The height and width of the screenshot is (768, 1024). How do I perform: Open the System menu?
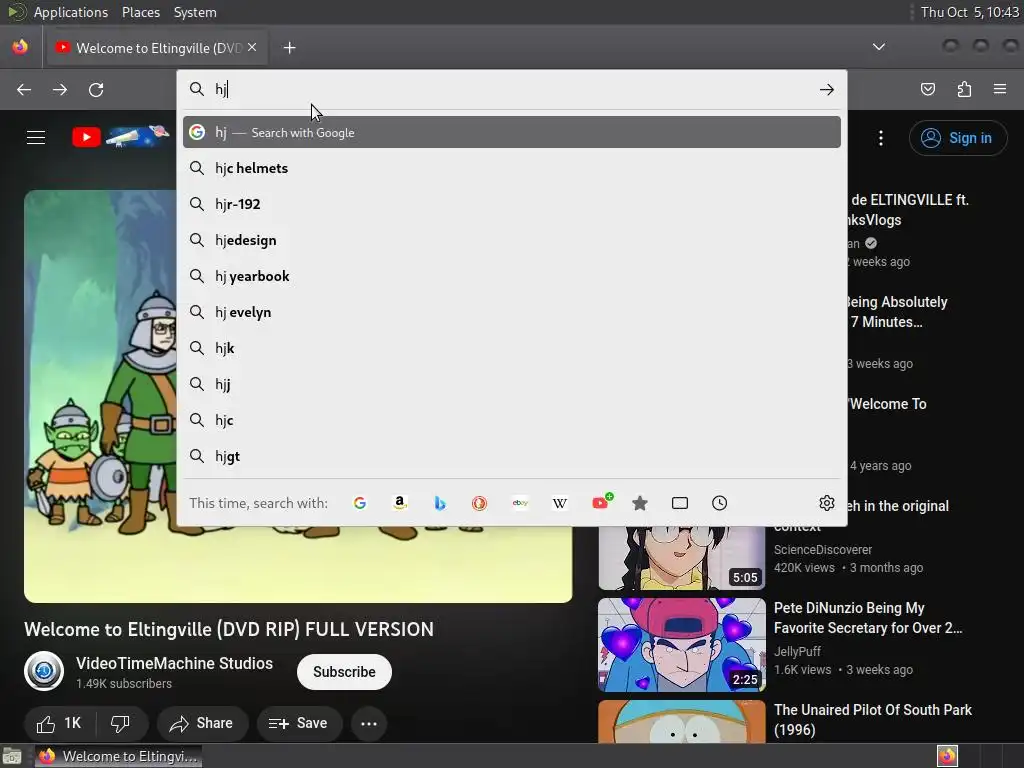[x=195, y=12]
